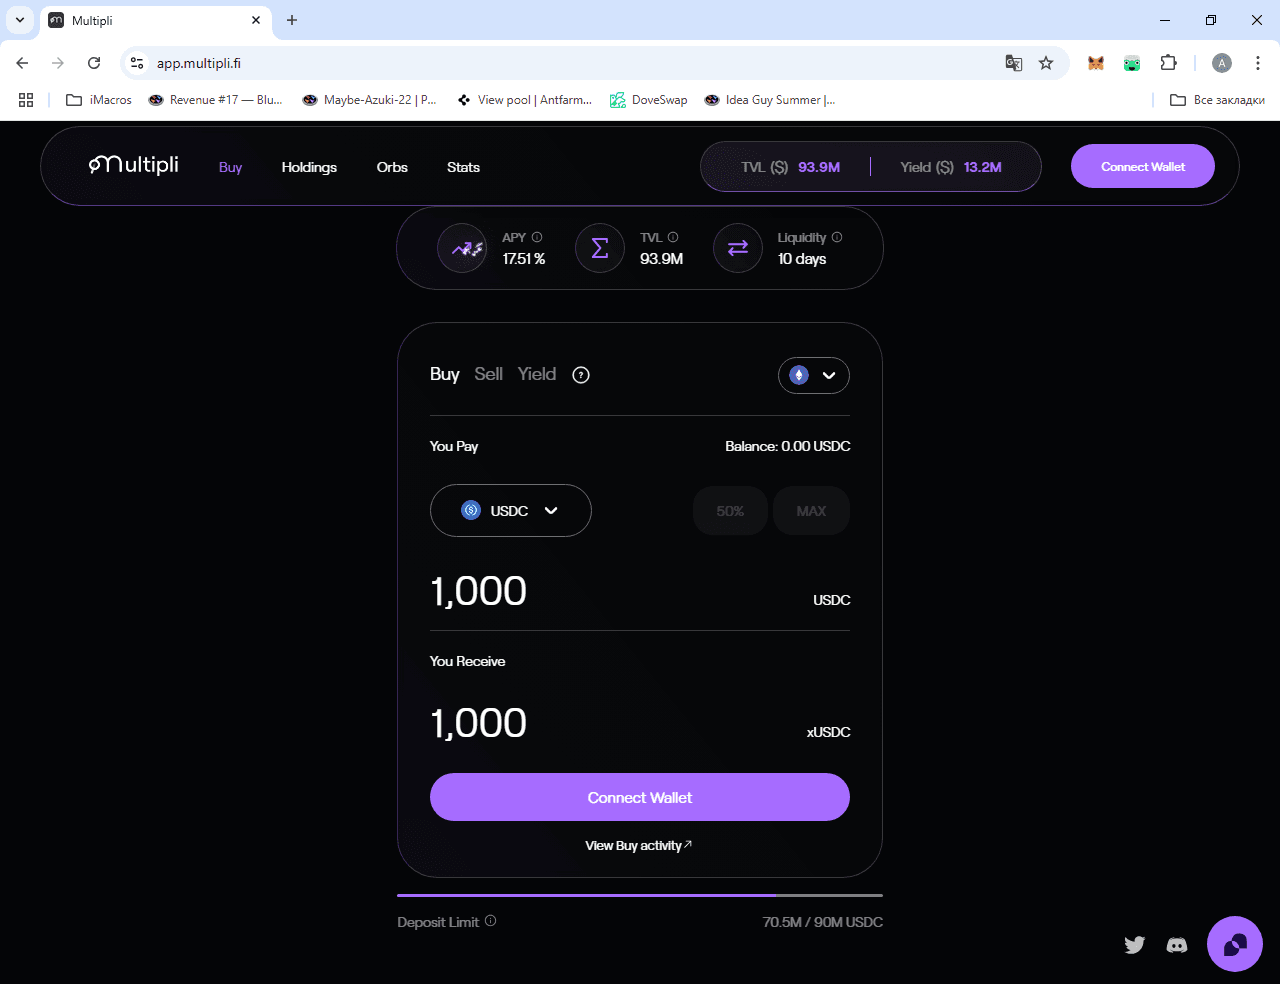This screenshot has width=1280, height=984.
Task: Click the help question mark icon
Action: point(581,375)
